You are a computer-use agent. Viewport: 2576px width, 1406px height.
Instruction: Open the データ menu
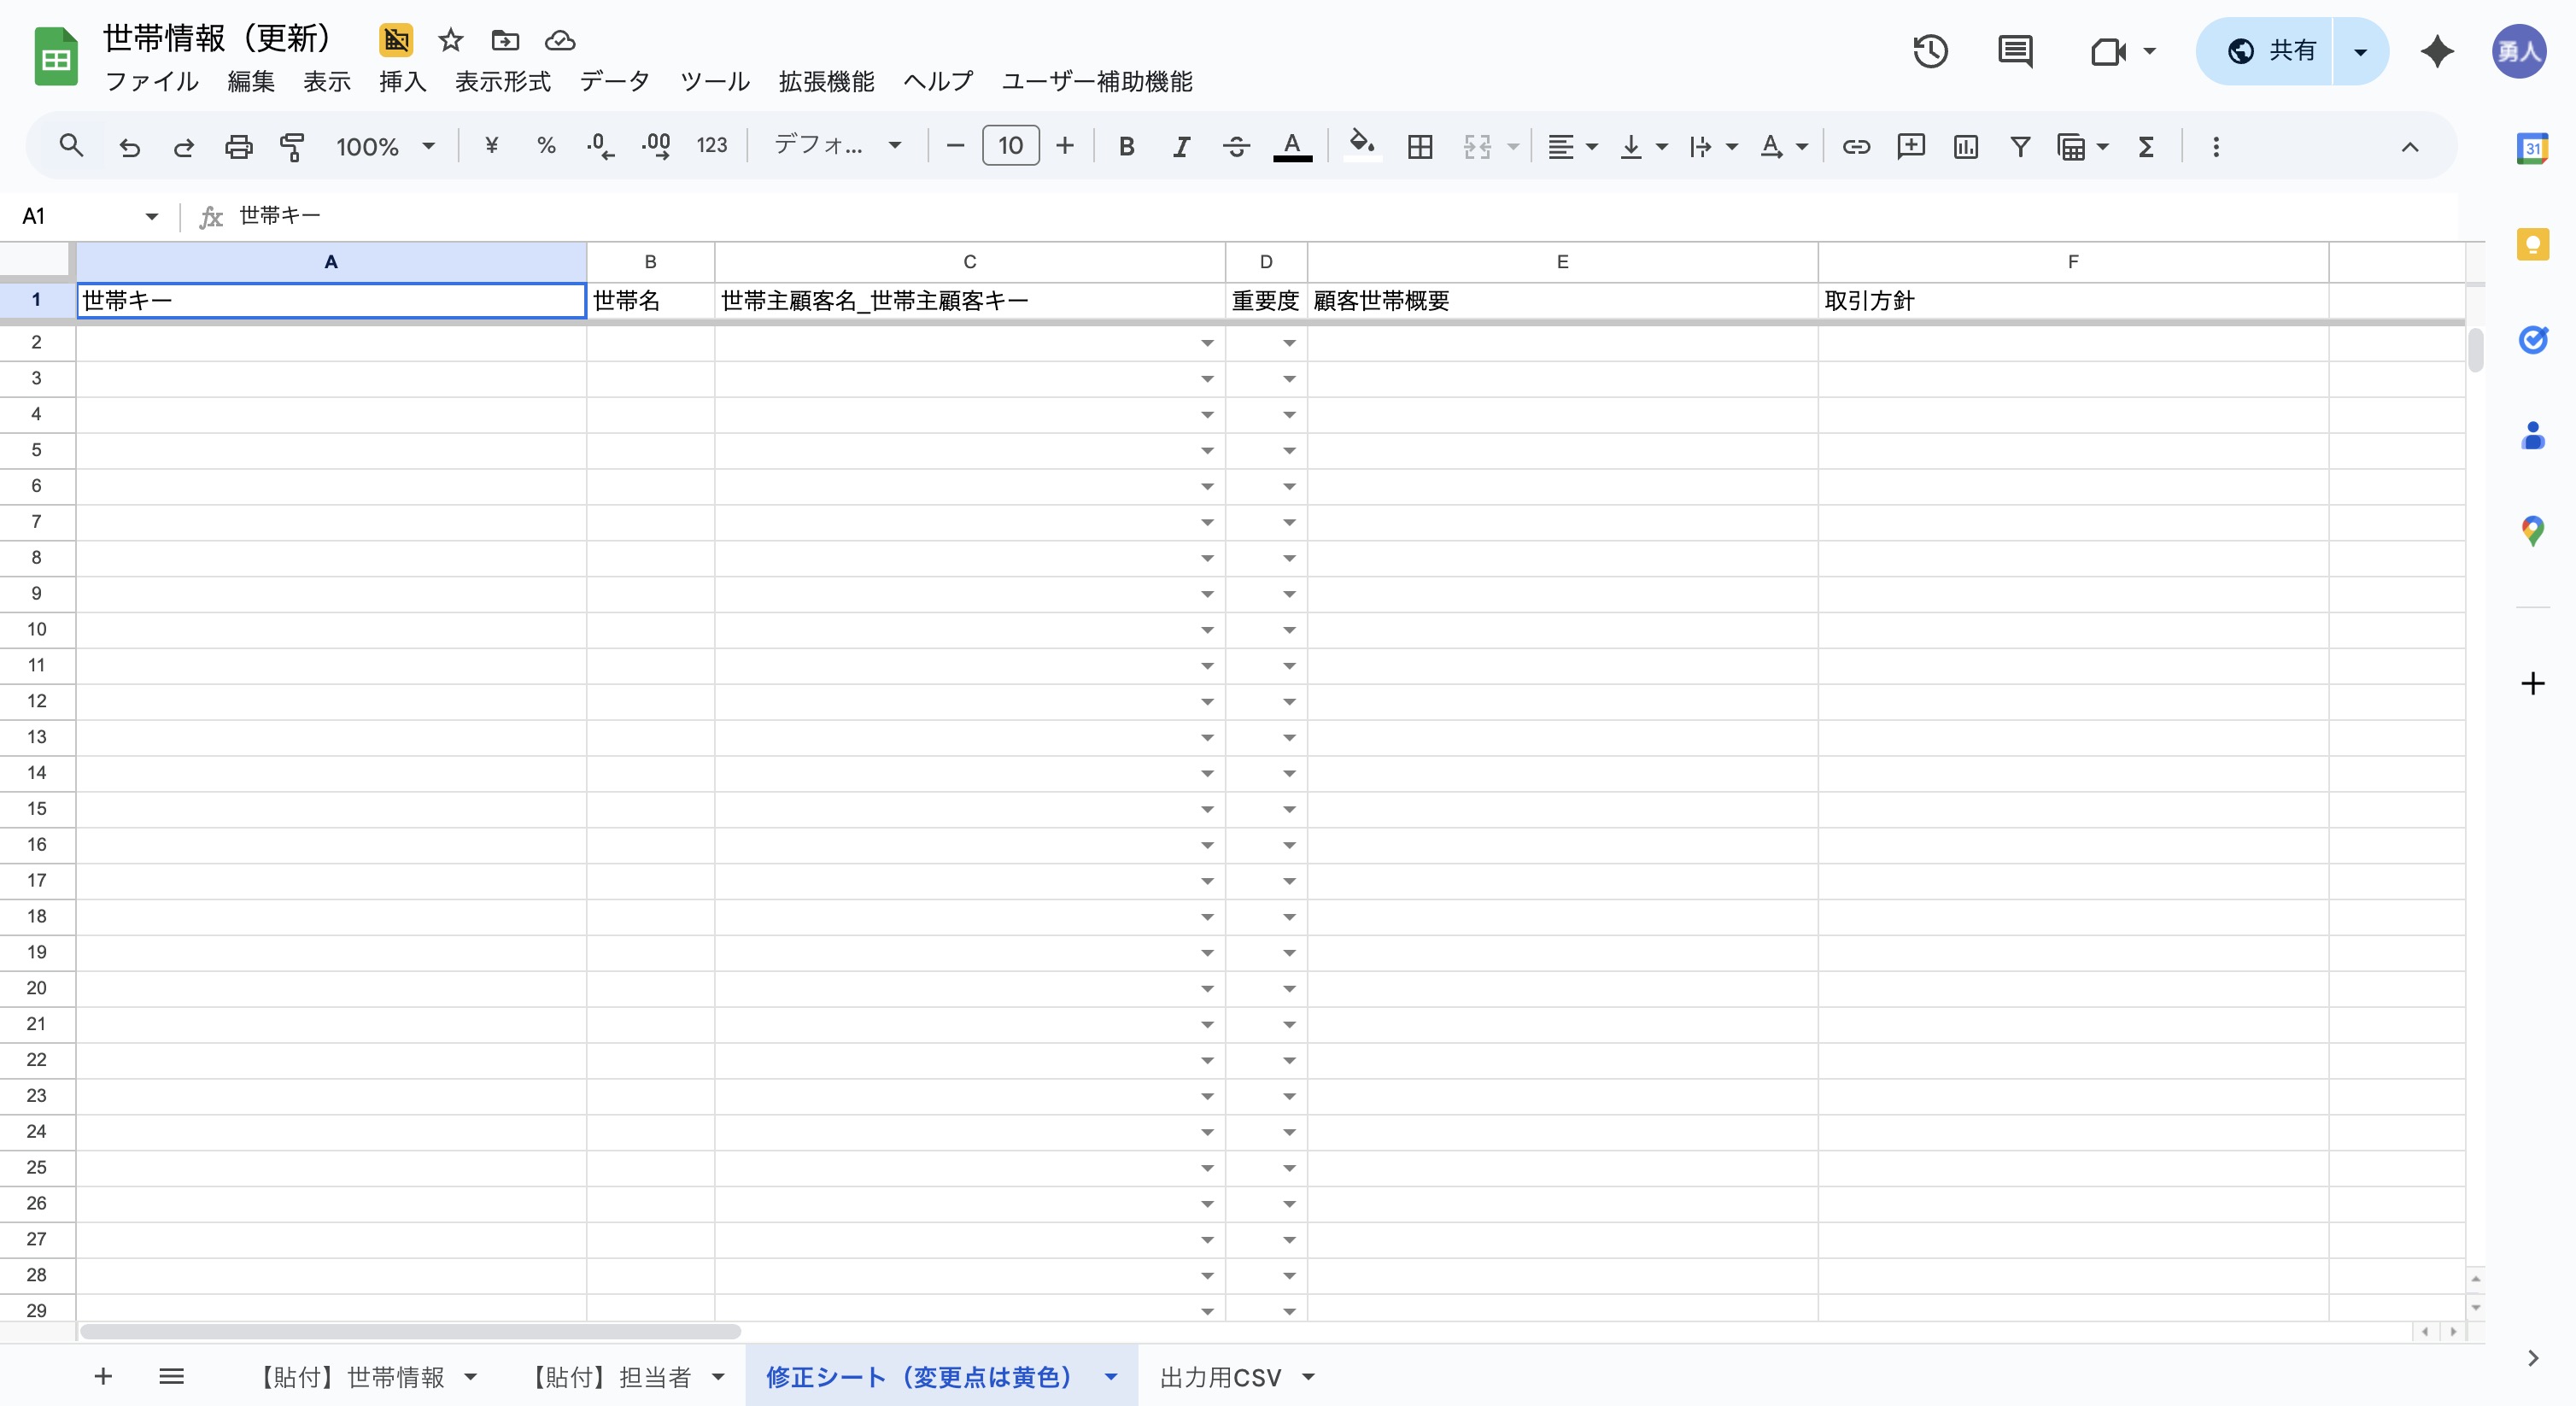coord(614,82)
